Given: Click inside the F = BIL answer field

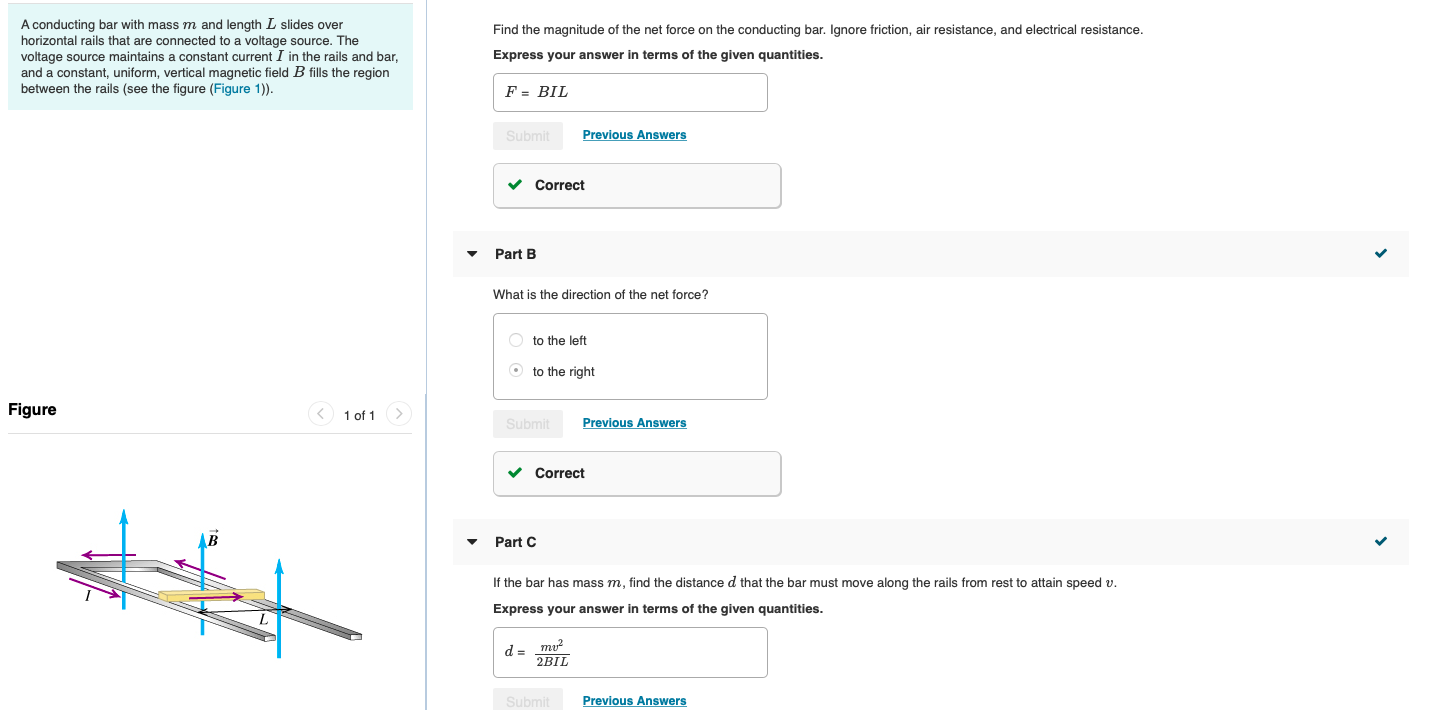Looking at the screenshot, I should tap(630, 91).
